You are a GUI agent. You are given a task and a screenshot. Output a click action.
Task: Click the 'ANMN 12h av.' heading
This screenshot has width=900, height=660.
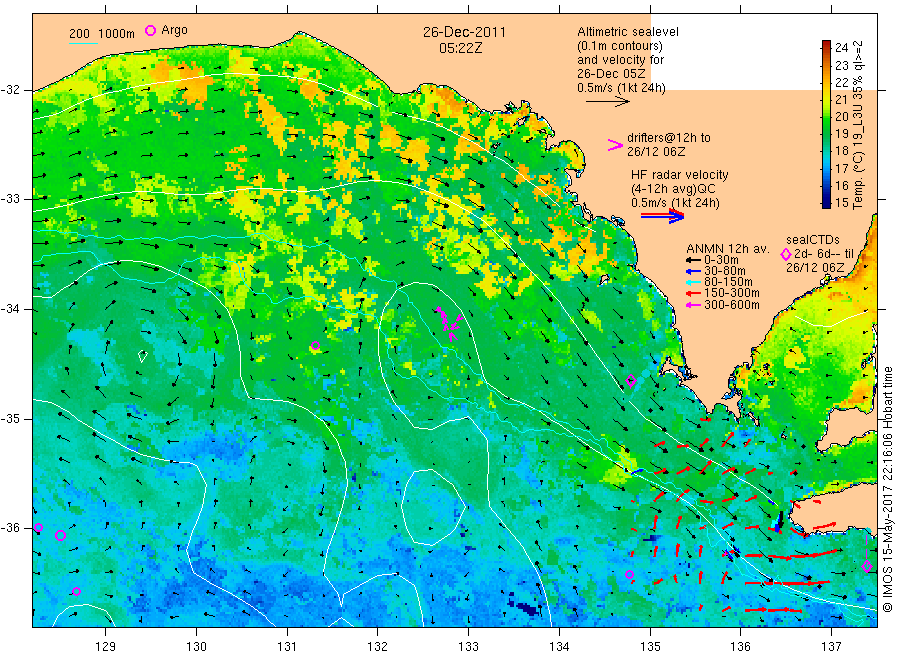tap(727, 249)
